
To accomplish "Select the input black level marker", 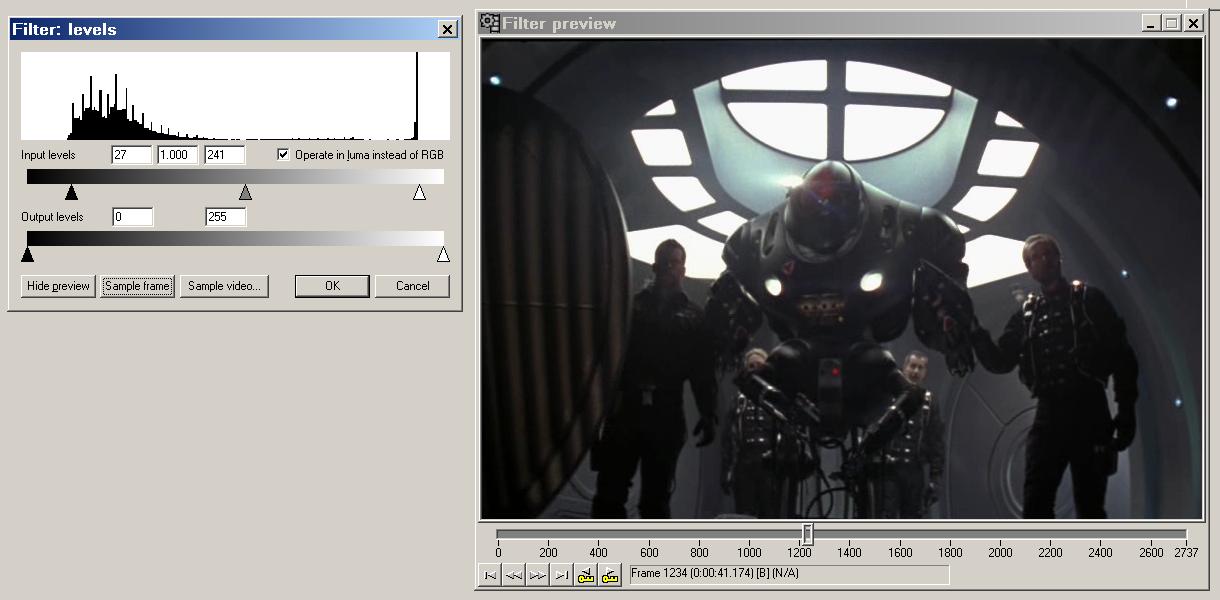I will [x=71, y=192].
